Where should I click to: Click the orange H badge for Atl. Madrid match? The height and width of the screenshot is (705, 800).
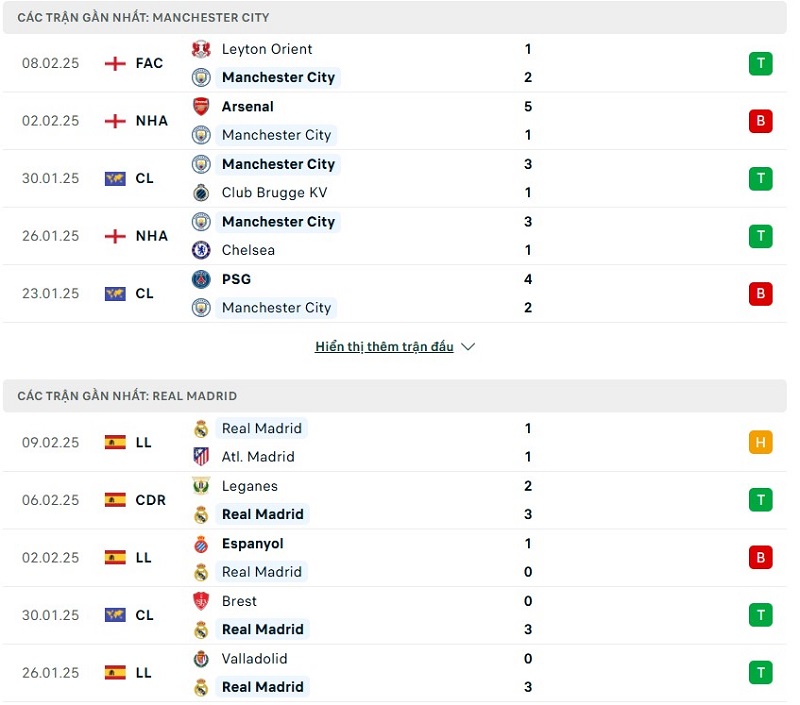(x=760, y=442)
